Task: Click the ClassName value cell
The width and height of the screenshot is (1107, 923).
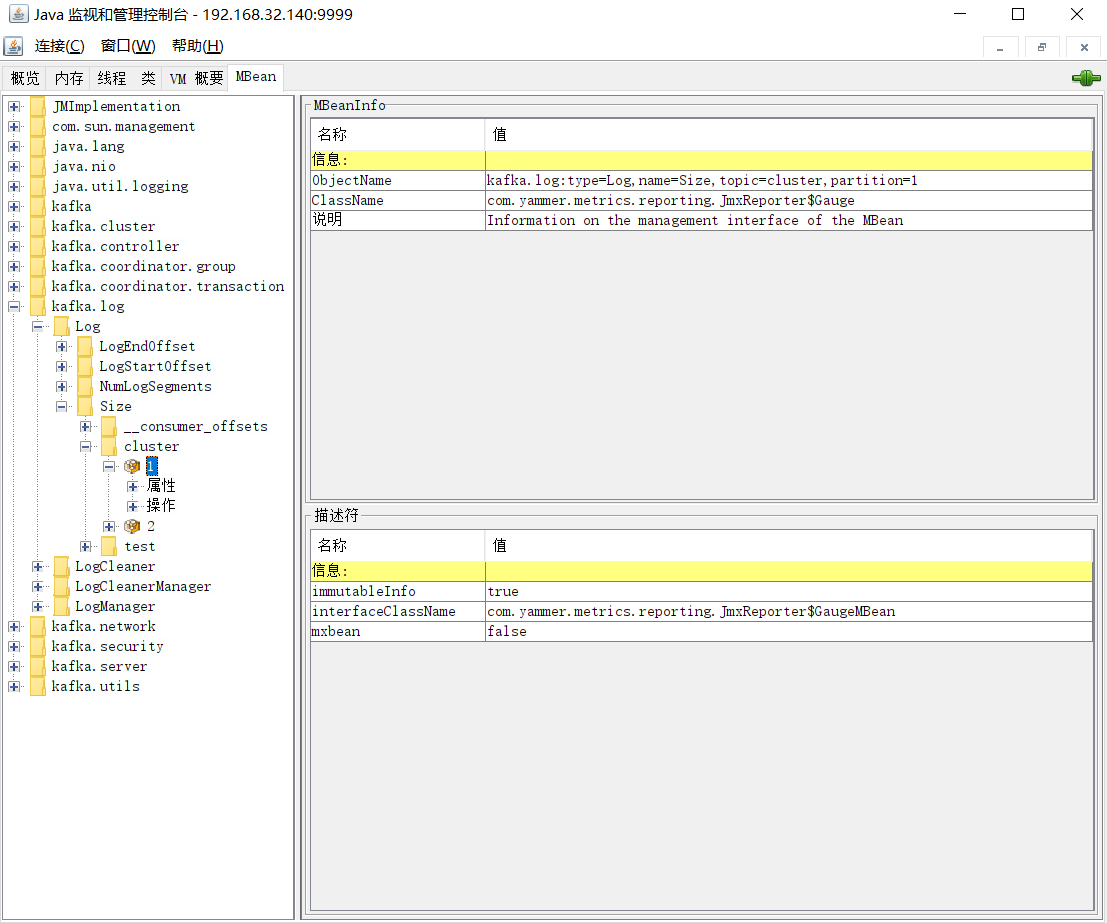Action: click(789, 201)
